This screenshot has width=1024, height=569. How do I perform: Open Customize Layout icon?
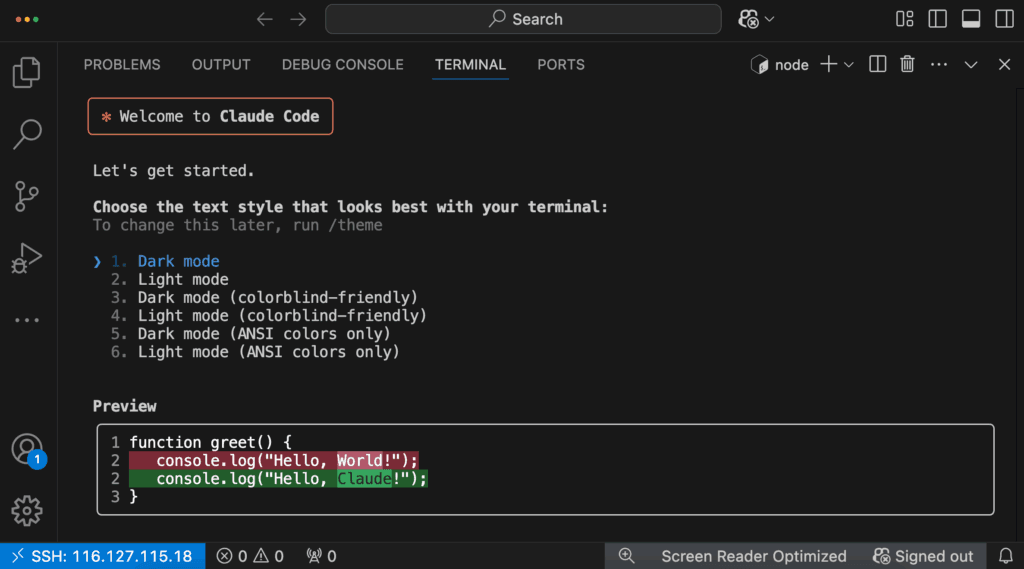(x=904, y=19)
